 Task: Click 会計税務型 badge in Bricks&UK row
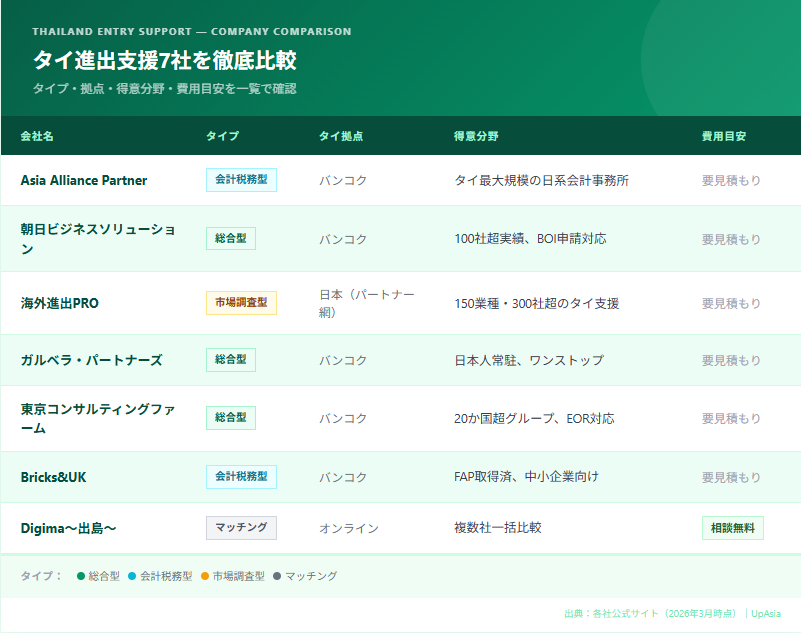click(x=241, y=477)
